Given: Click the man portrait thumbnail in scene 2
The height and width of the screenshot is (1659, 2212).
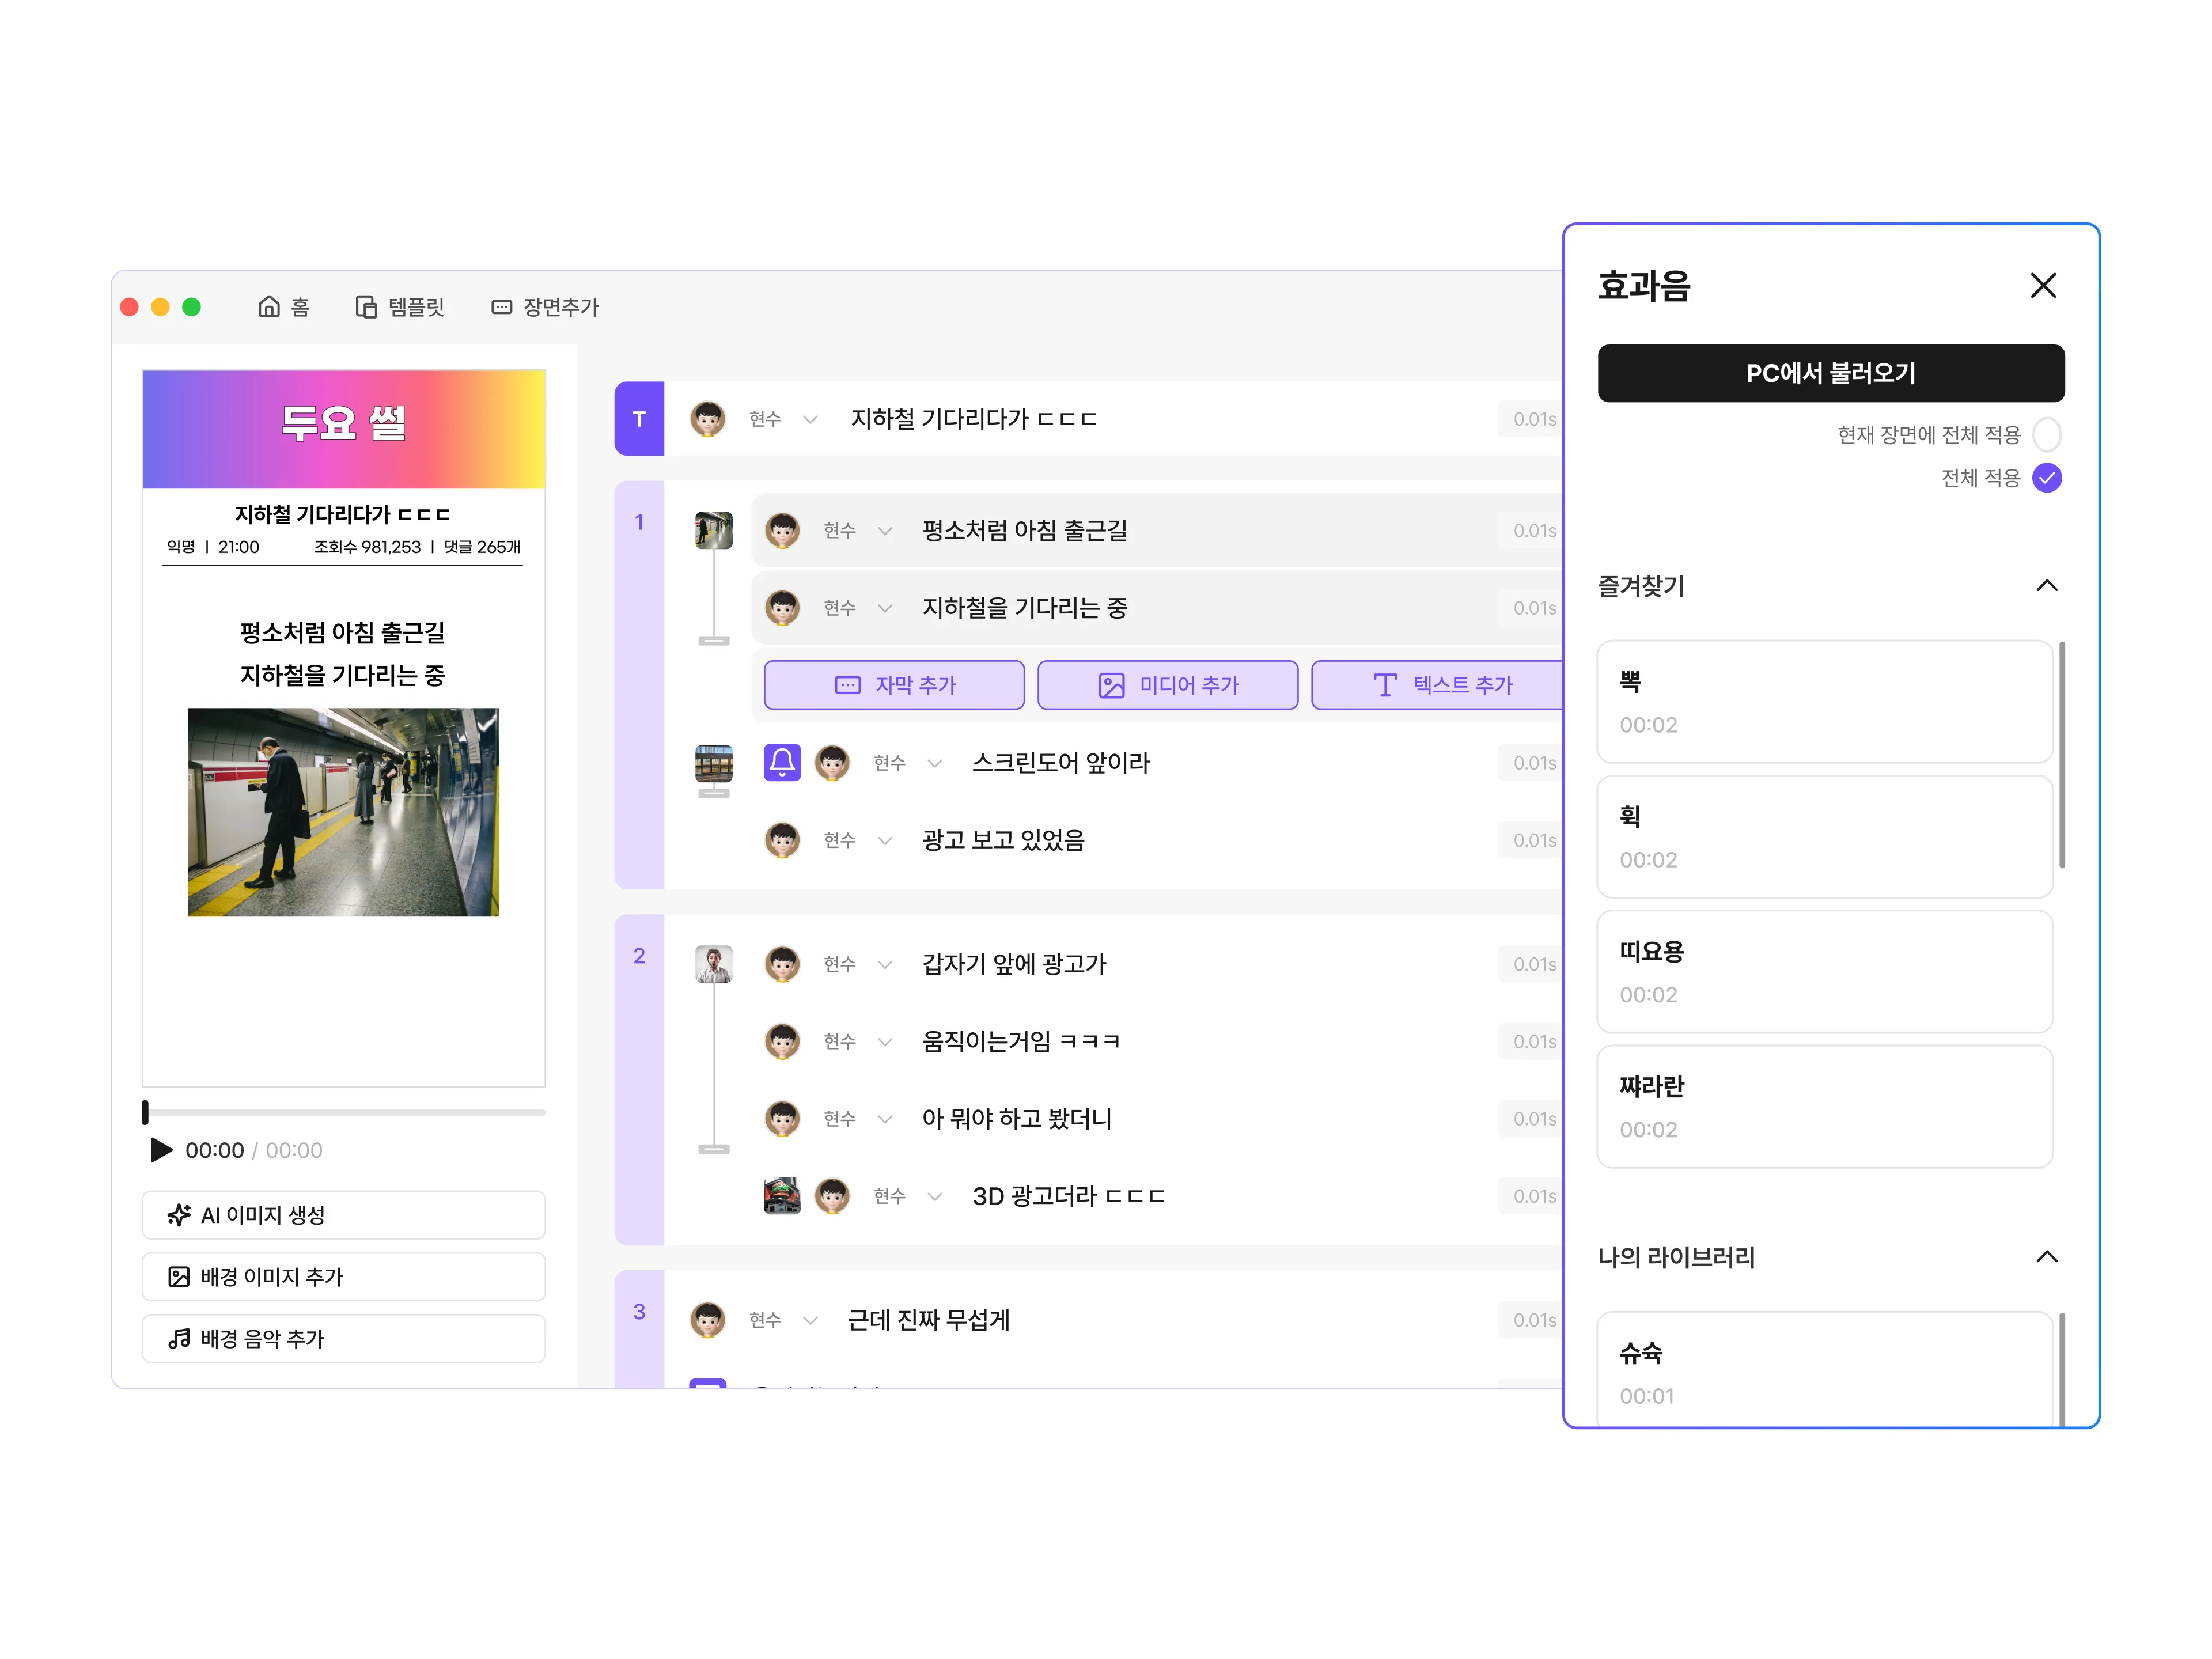Looking at the screenshot, I should point(713,964).
